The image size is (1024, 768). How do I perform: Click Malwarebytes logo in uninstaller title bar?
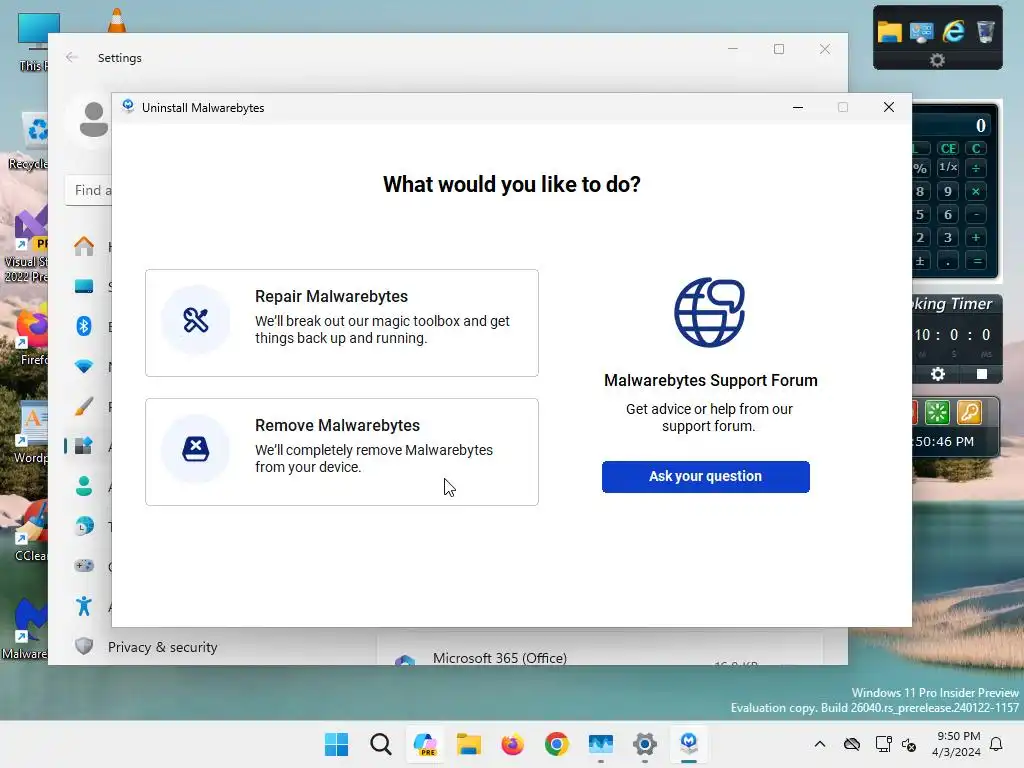[128, 106]
